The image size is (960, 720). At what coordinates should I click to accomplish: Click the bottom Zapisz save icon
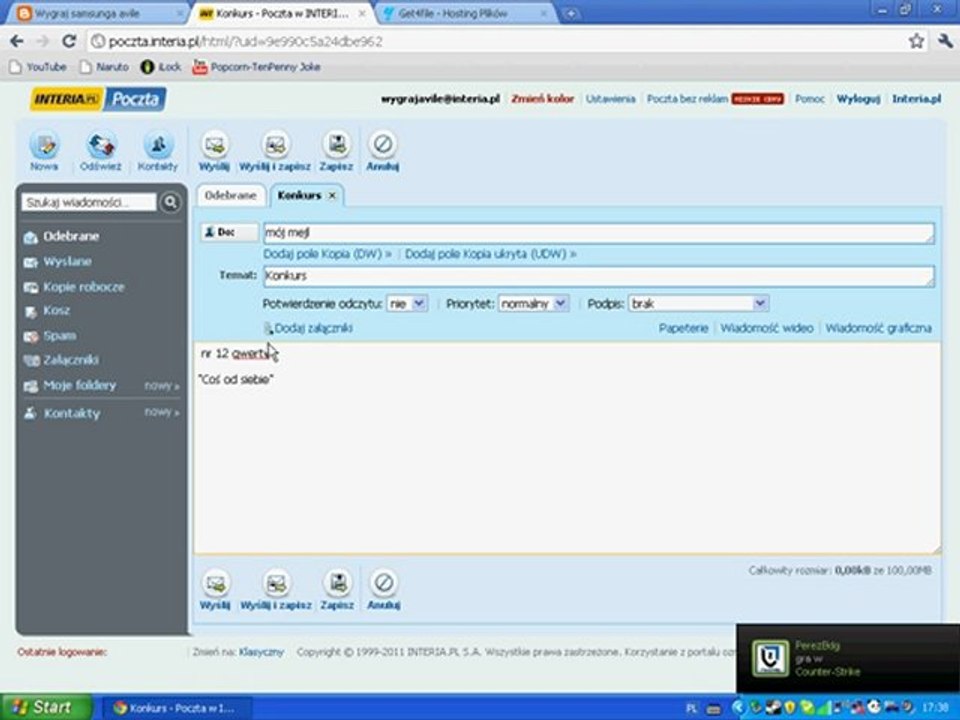pos(337,583)
